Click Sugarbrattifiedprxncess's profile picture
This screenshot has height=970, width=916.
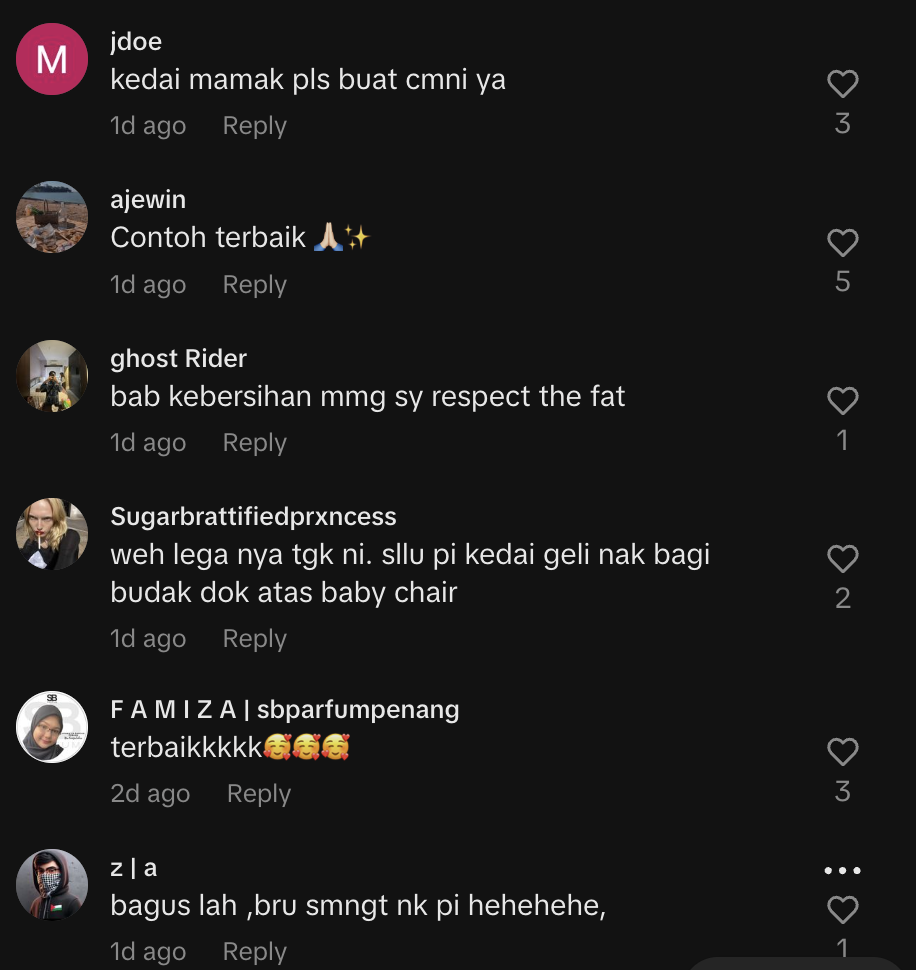tap(52, 534)
